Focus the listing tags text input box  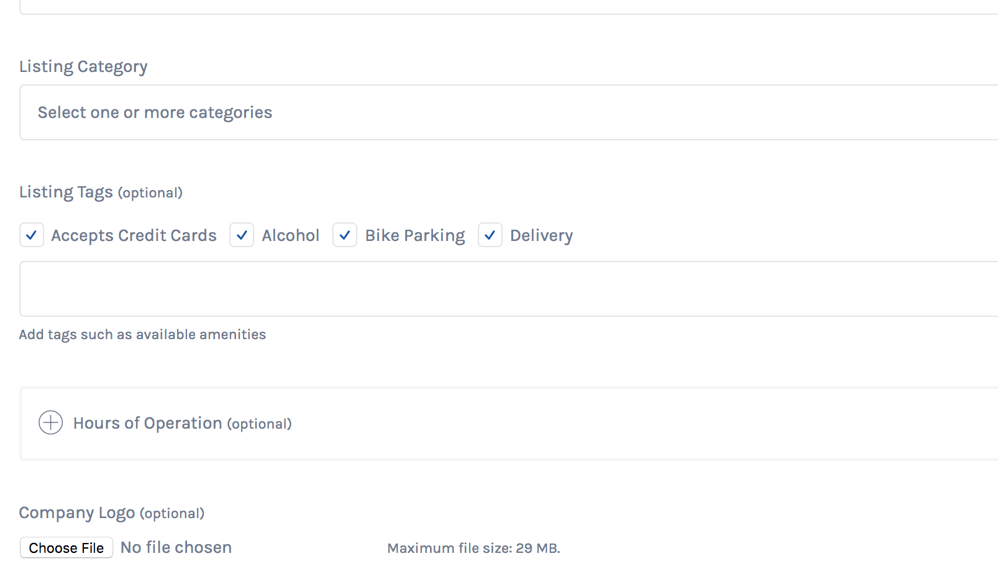click(509, 288)
